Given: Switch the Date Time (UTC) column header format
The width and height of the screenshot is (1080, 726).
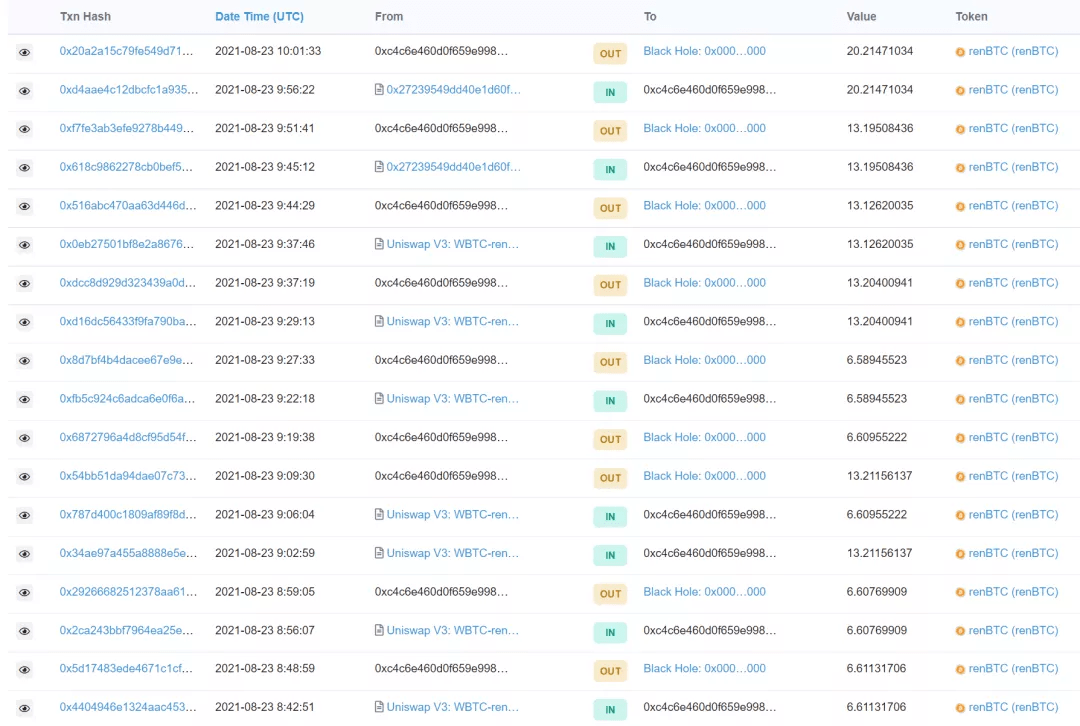Looking at the screenshot, I should (259, 17).
